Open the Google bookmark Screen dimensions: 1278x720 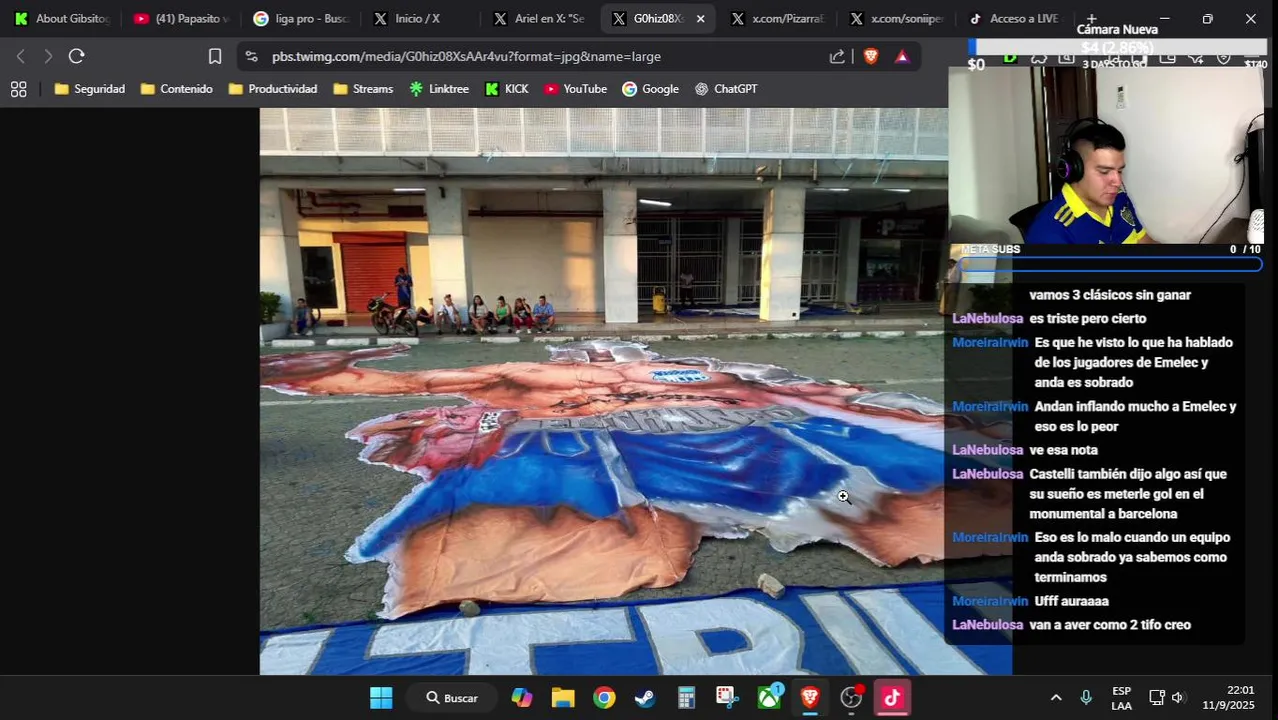[x=651, y=89]
